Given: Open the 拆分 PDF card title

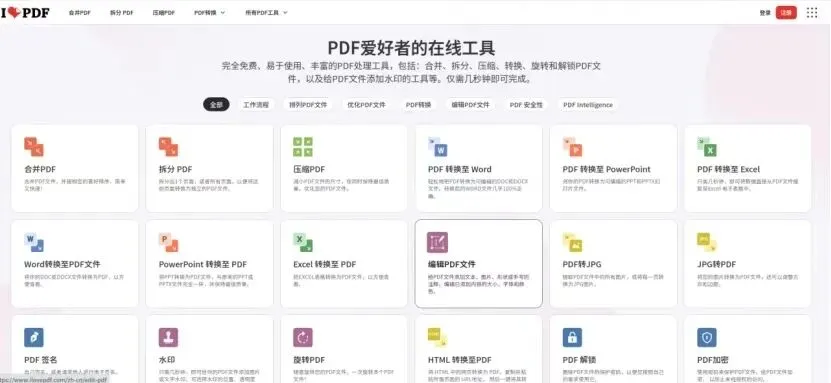Looking at the screenshot, I should pyautogui.click(x=175, y=170).
